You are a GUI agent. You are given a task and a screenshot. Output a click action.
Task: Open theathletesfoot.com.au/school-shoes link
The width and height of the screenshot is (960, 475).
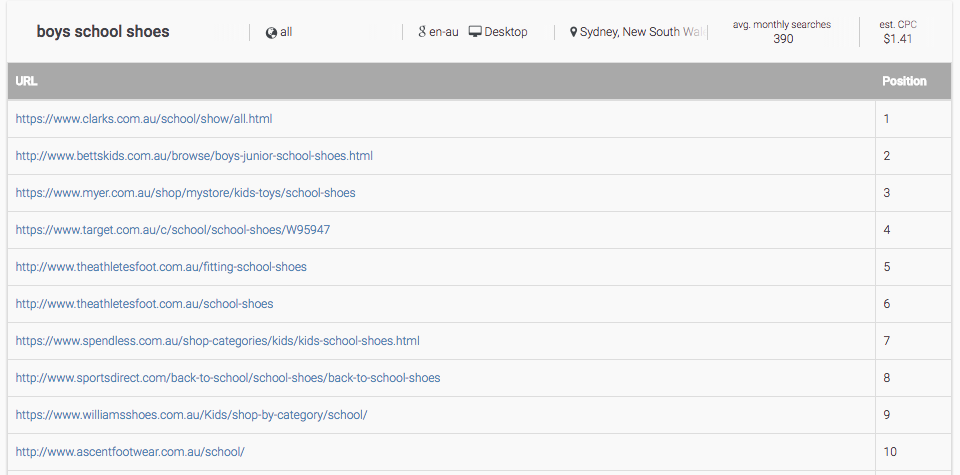144,304
